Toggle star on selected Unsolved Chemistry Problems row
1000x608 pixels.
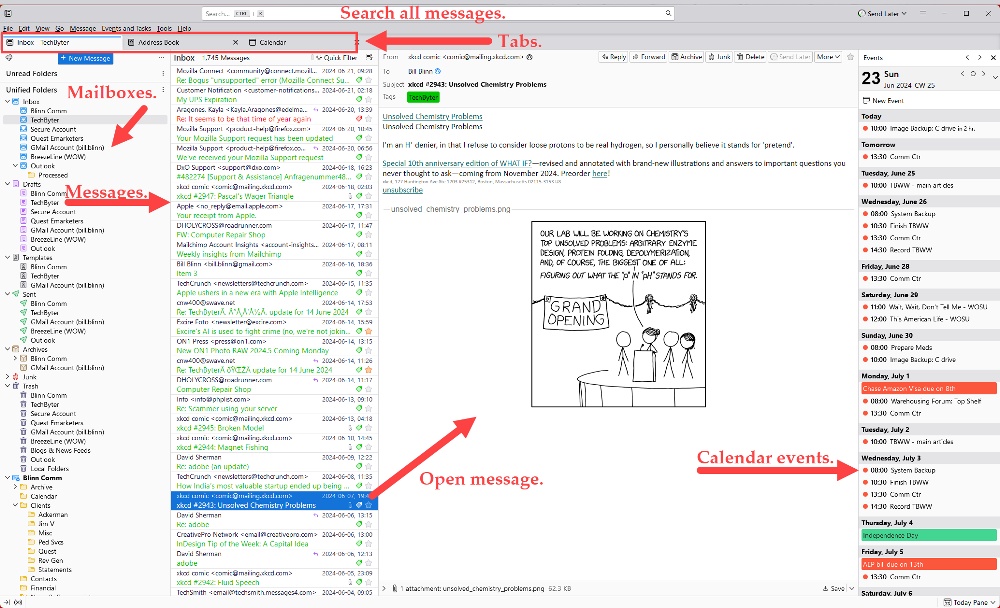pos(369,505)
